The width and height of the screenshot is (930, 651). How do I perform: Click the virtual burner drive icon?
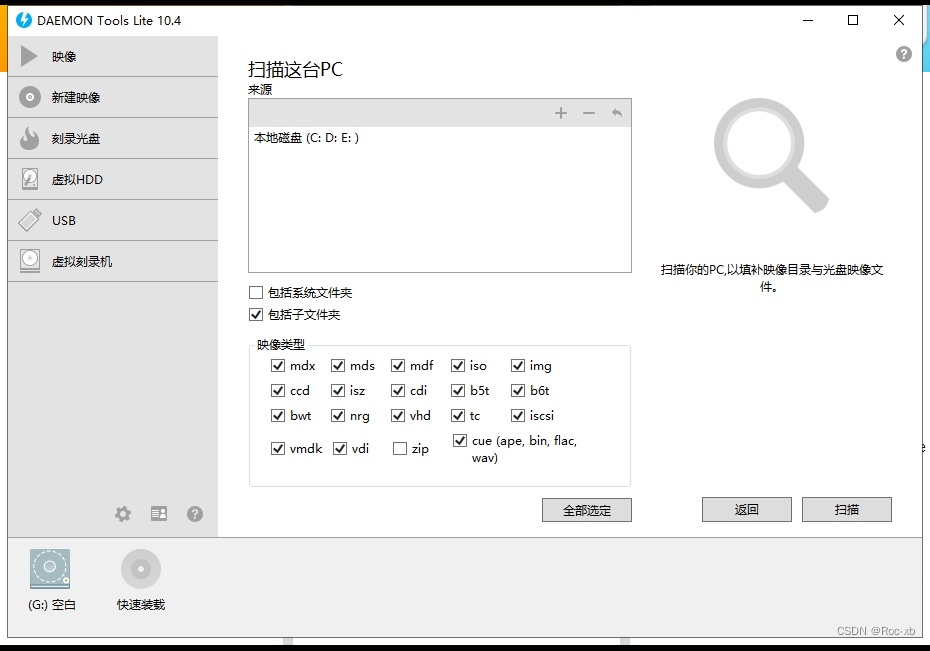[x=30, y=260]
